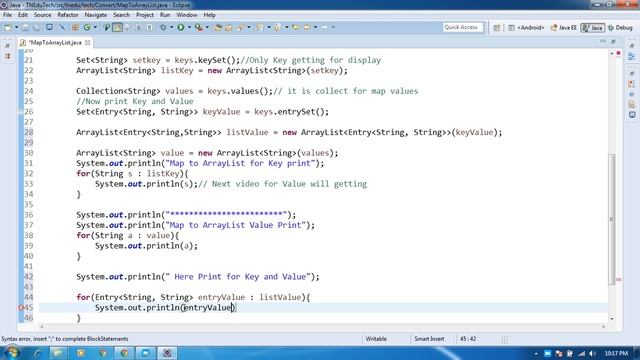
Task: Open the Run configurations dropdown arrow
Action: pos(189,27)
